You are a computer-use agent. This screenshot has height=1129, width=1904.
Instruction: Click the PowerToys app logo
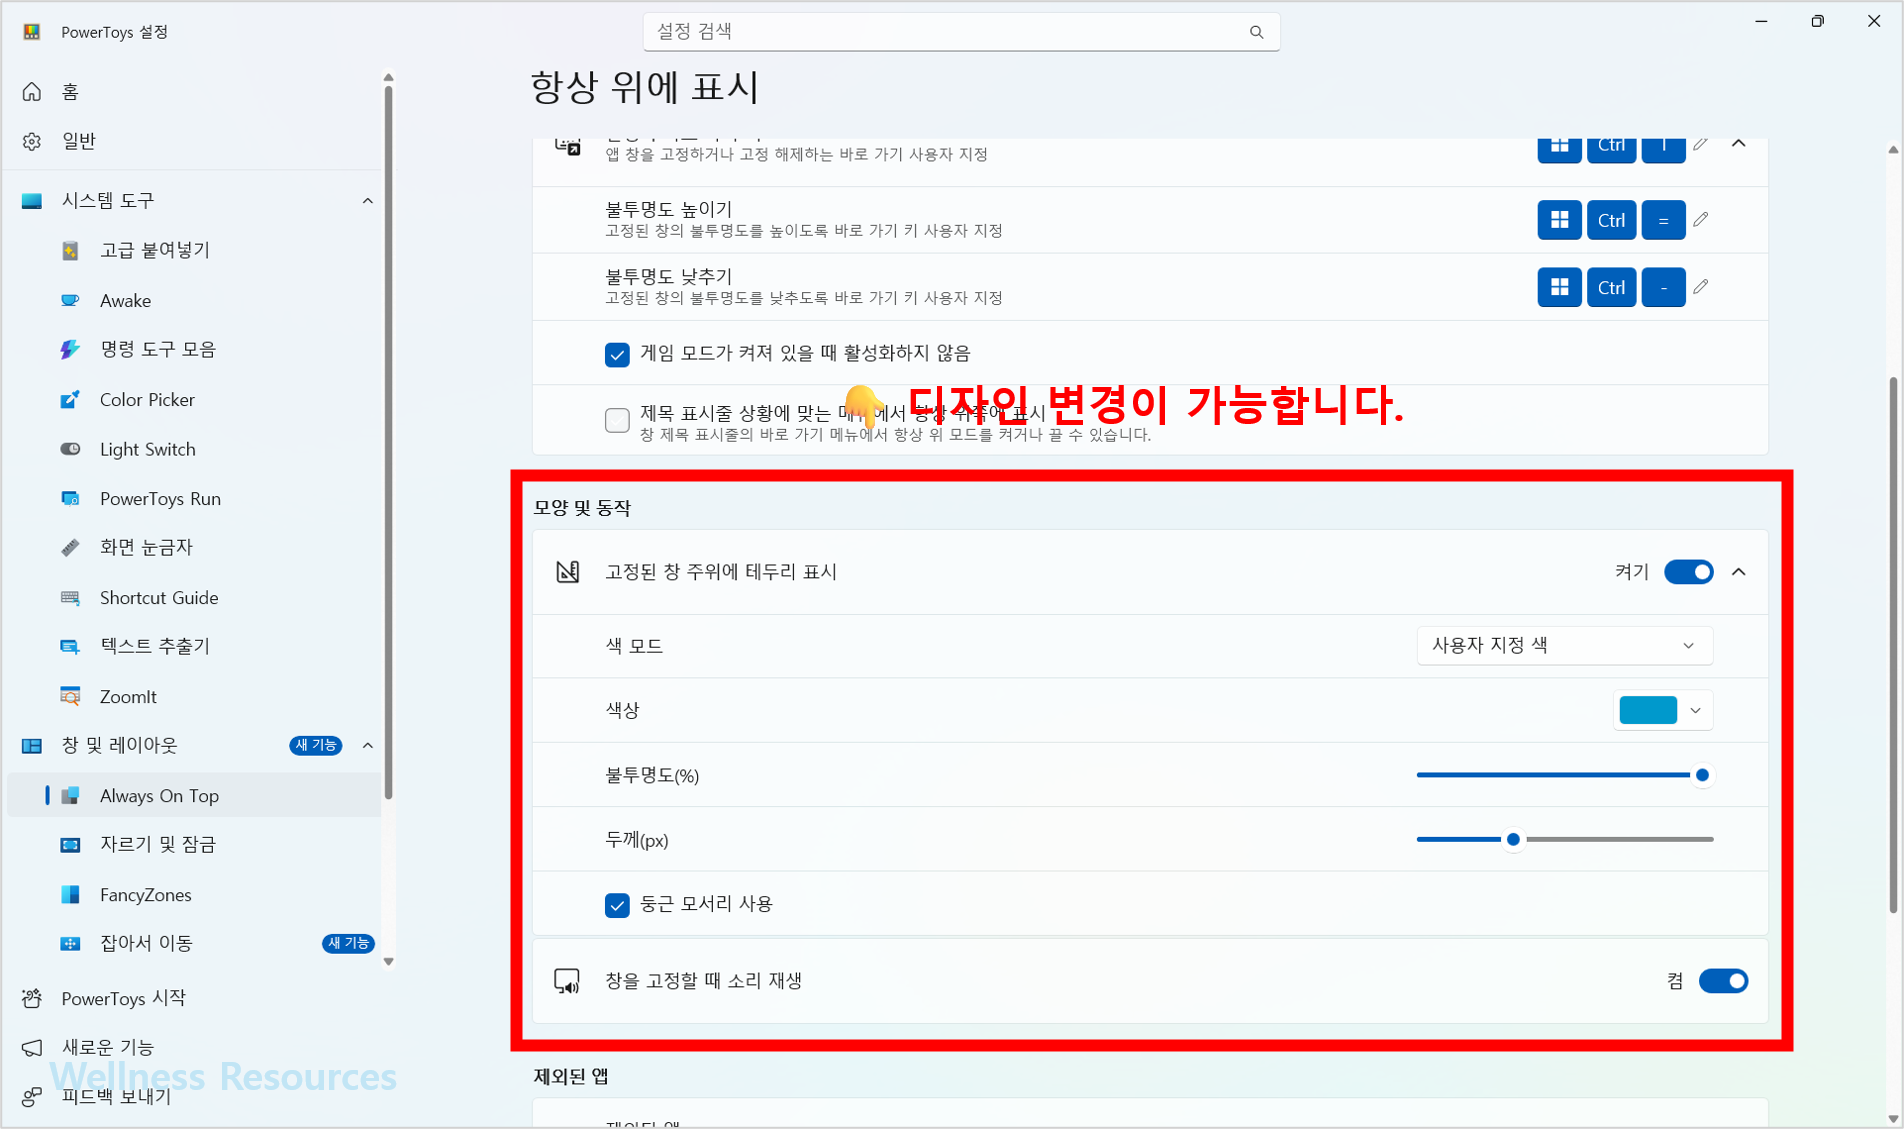32,32
